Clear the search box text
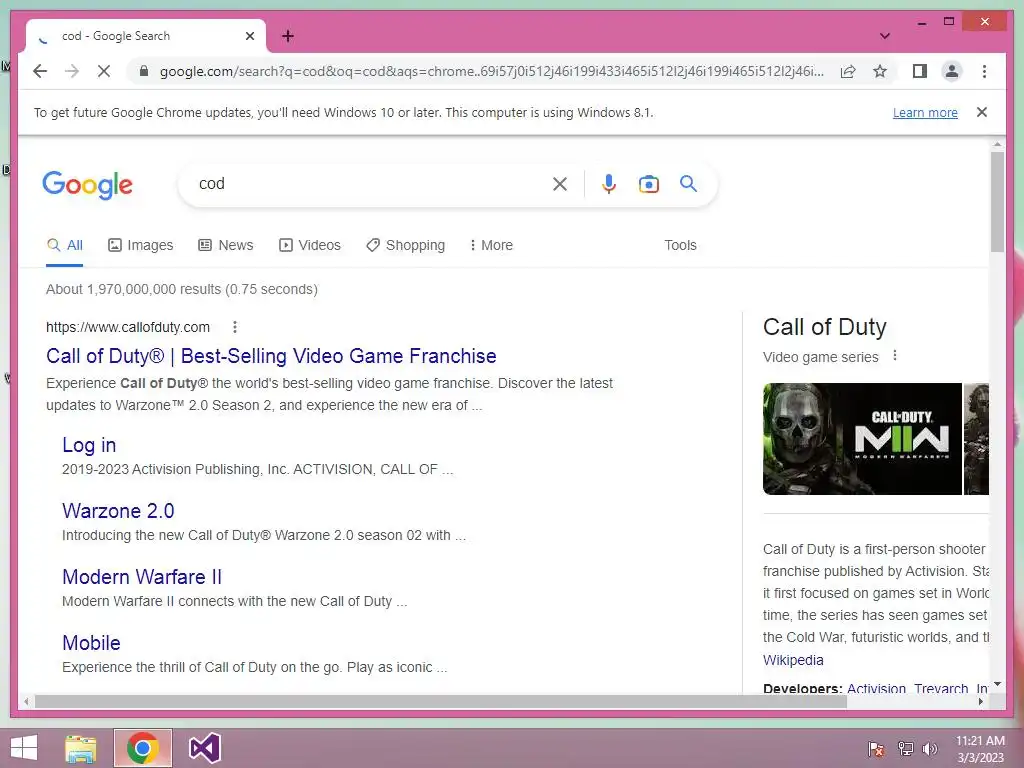 560,184
